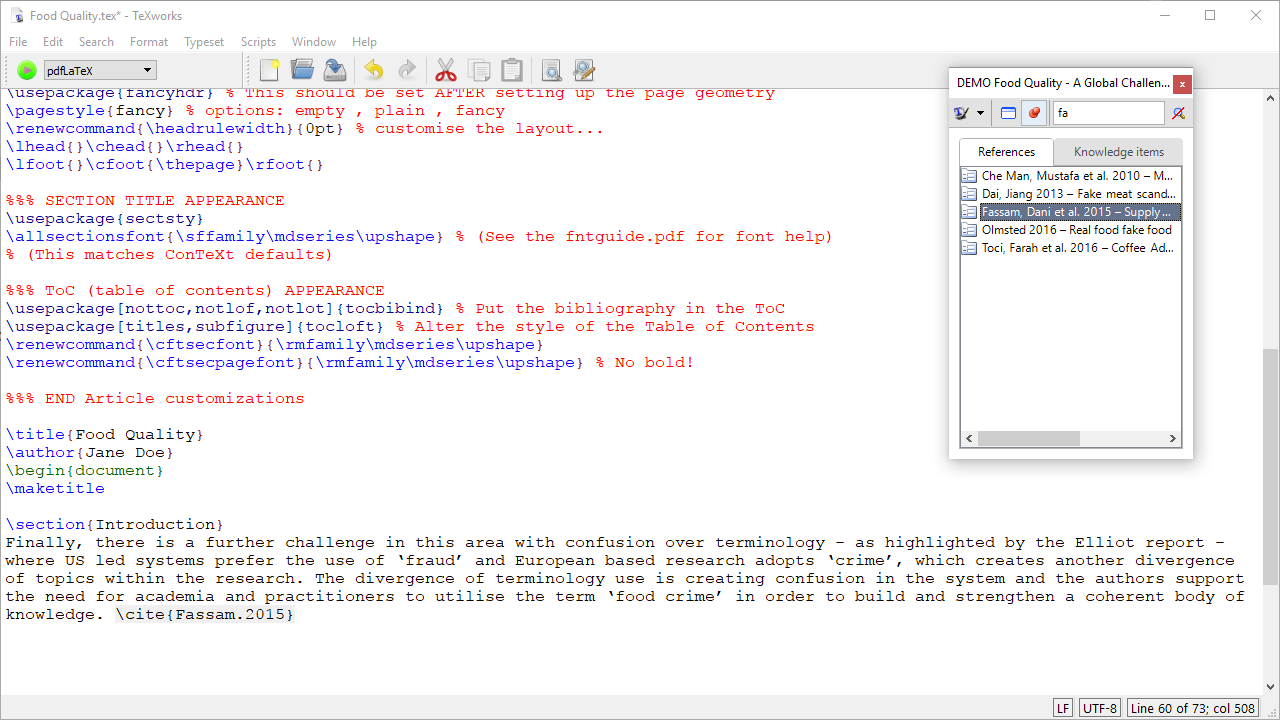The width and height of the screenshot is (1280, 720).
Task: Expand the TeX editor dropdown arrow in picker
Action: 980,113
